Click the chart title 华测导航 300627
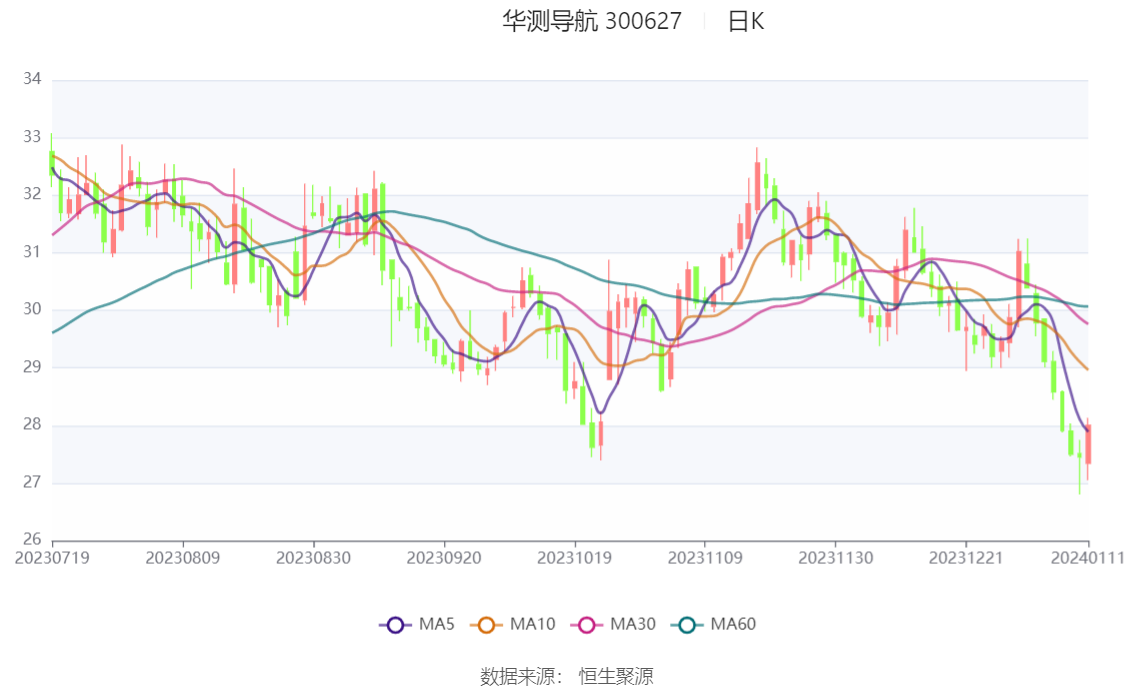1134x689 pixels. coord(592,21)
